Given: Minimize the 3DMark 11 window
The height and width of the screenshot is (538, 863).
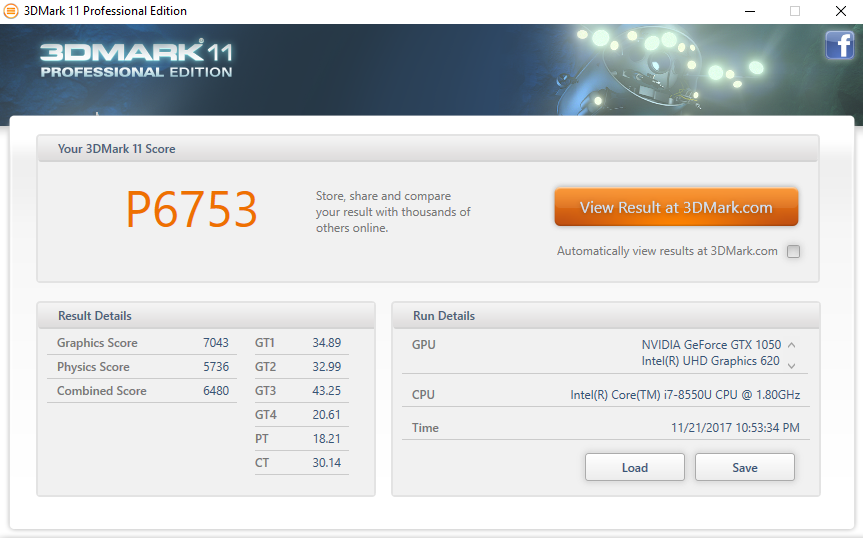Looking at the screenshot, I should coord(750,11).
